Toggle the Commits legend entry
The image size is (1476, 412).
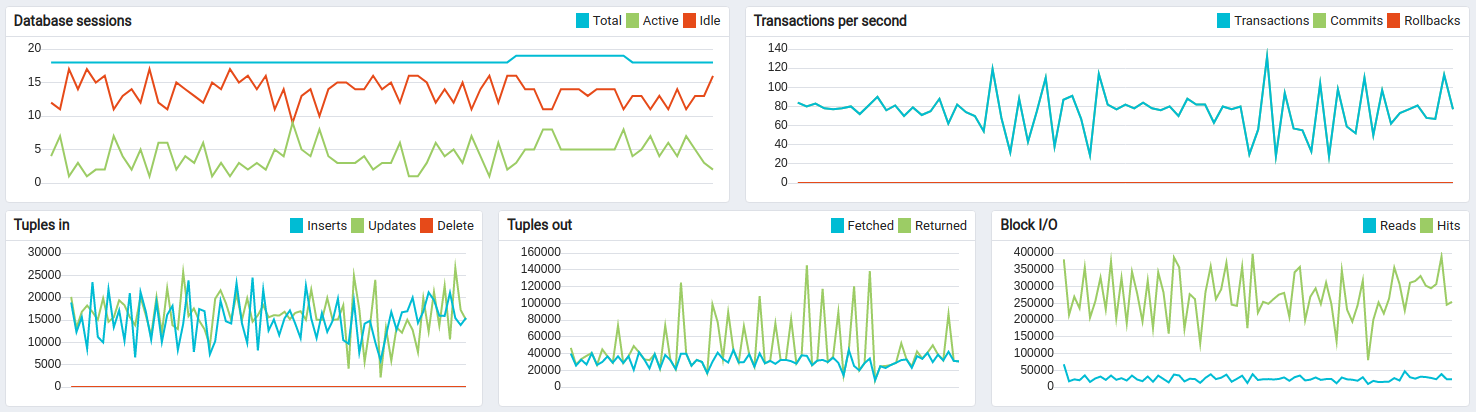coord(1356,21)
